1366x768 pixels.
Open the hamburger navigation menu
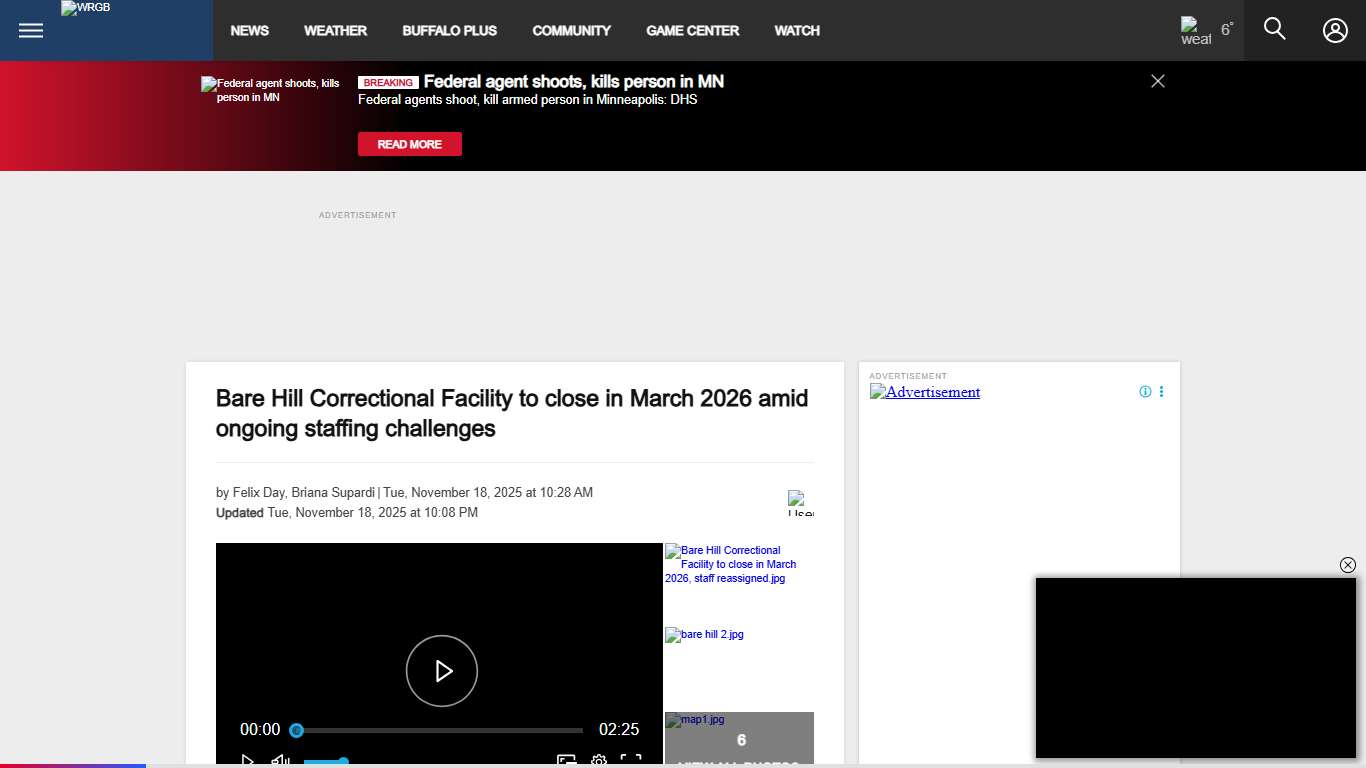(x=30, y=30)
